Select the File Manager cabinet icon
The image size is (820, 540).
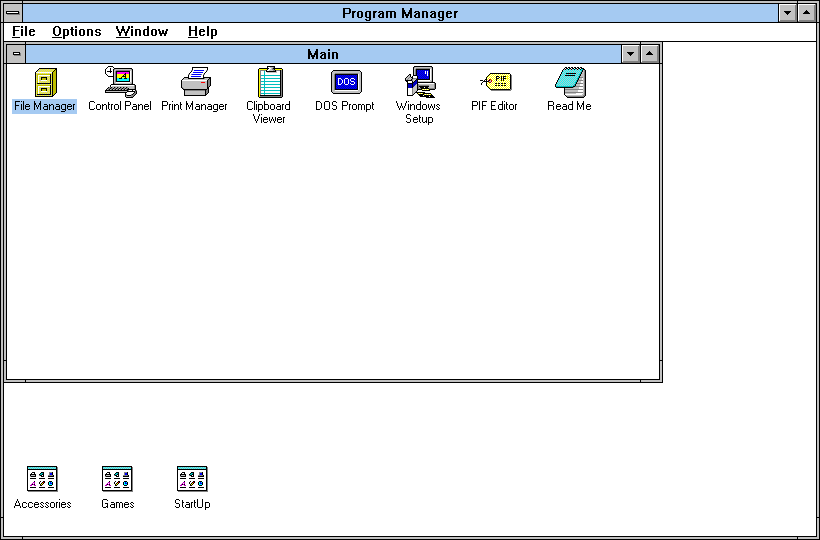pyautogui.click(x=45, y=82)
